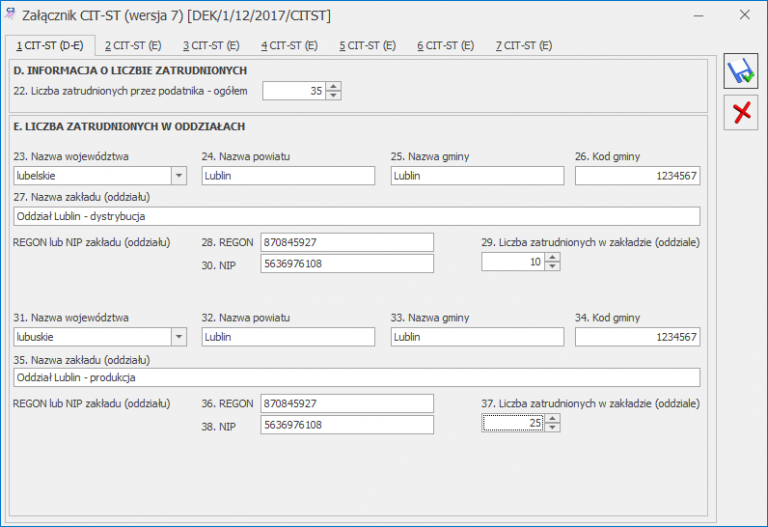Click the red X cancel icon
The height and width of the screenshot is (527, 768).
point(741,112)
